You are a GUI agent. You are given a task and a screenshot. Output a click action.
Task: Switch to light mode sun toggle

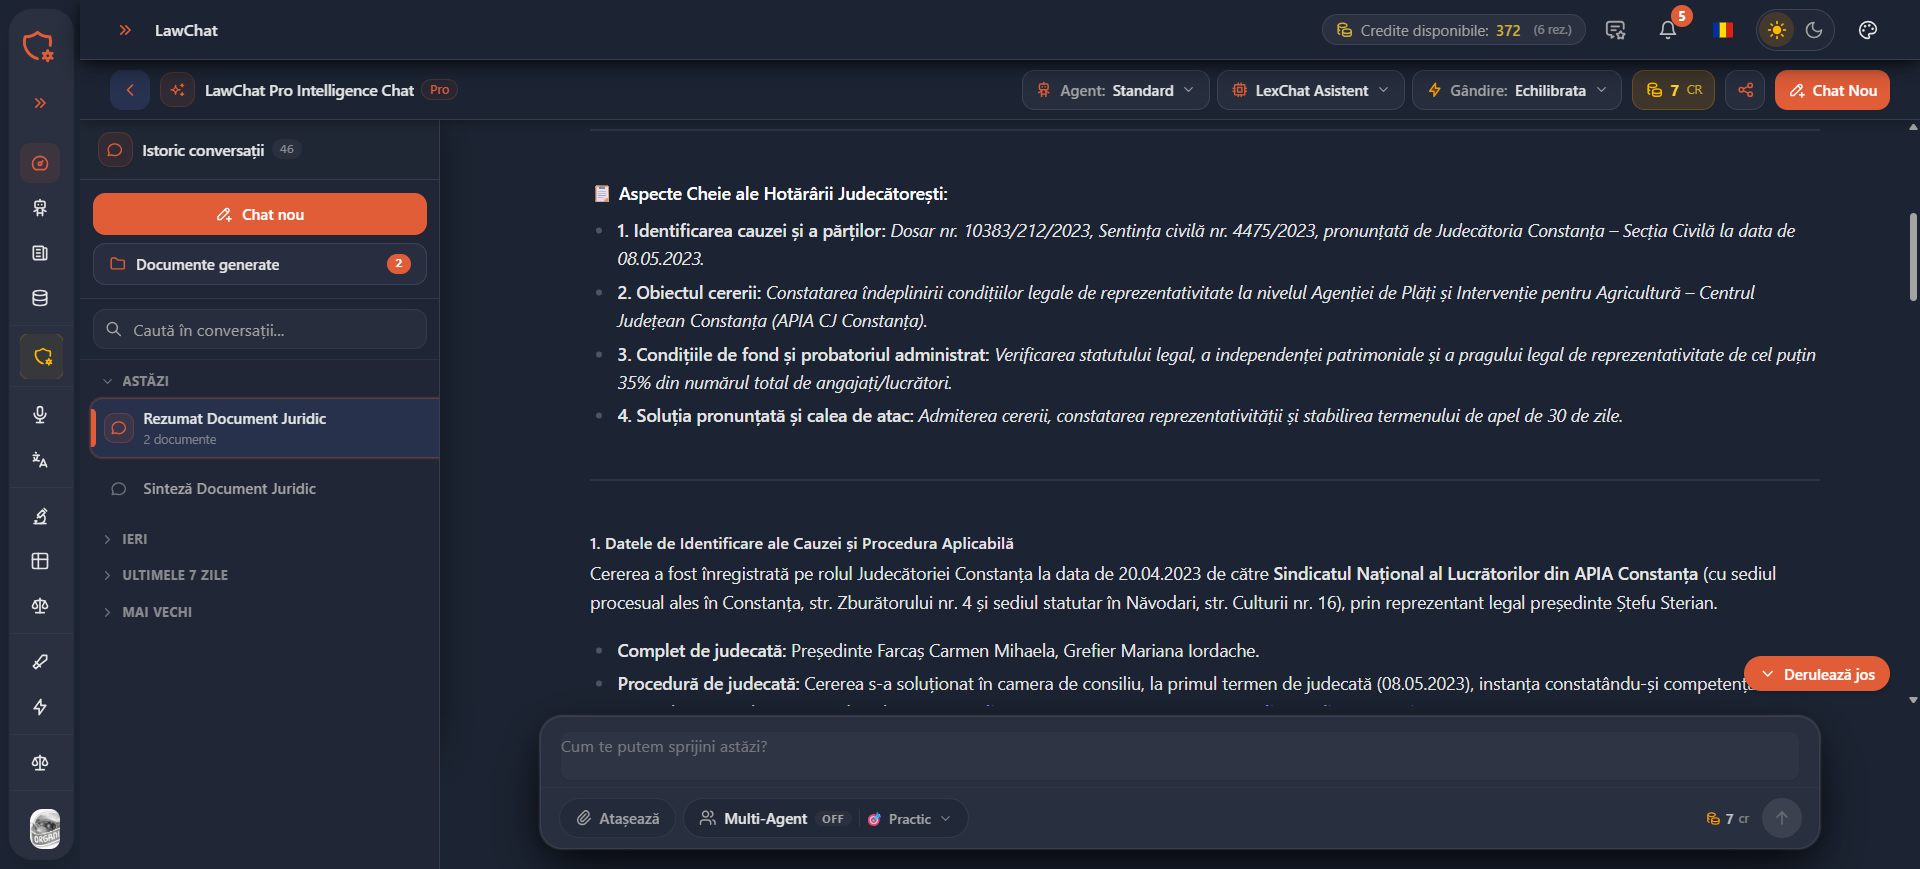(x=1777, y=30)
